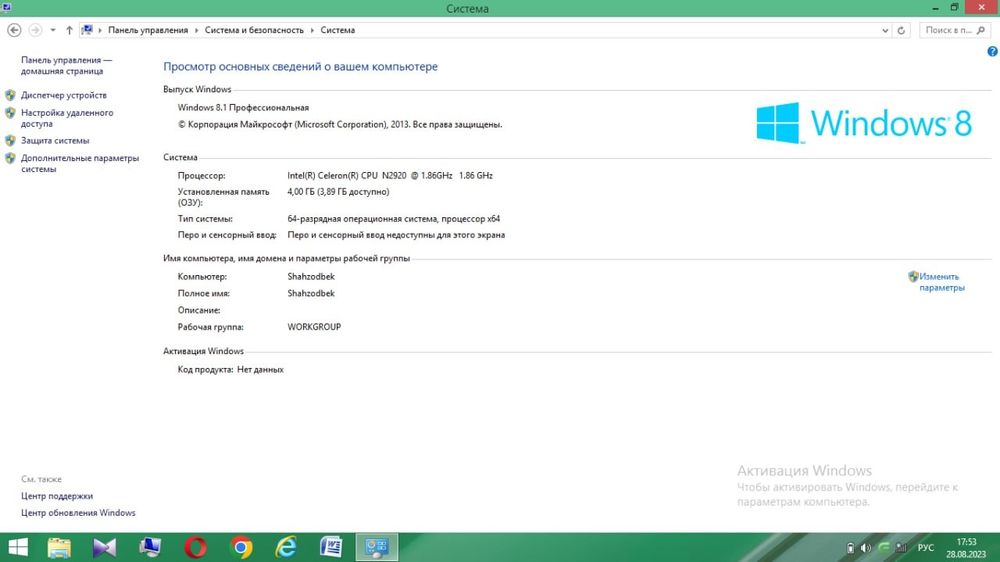The image size is (1000, 562).
Task: Open Настройка удаленного доступа
Action: click(67, 118)
